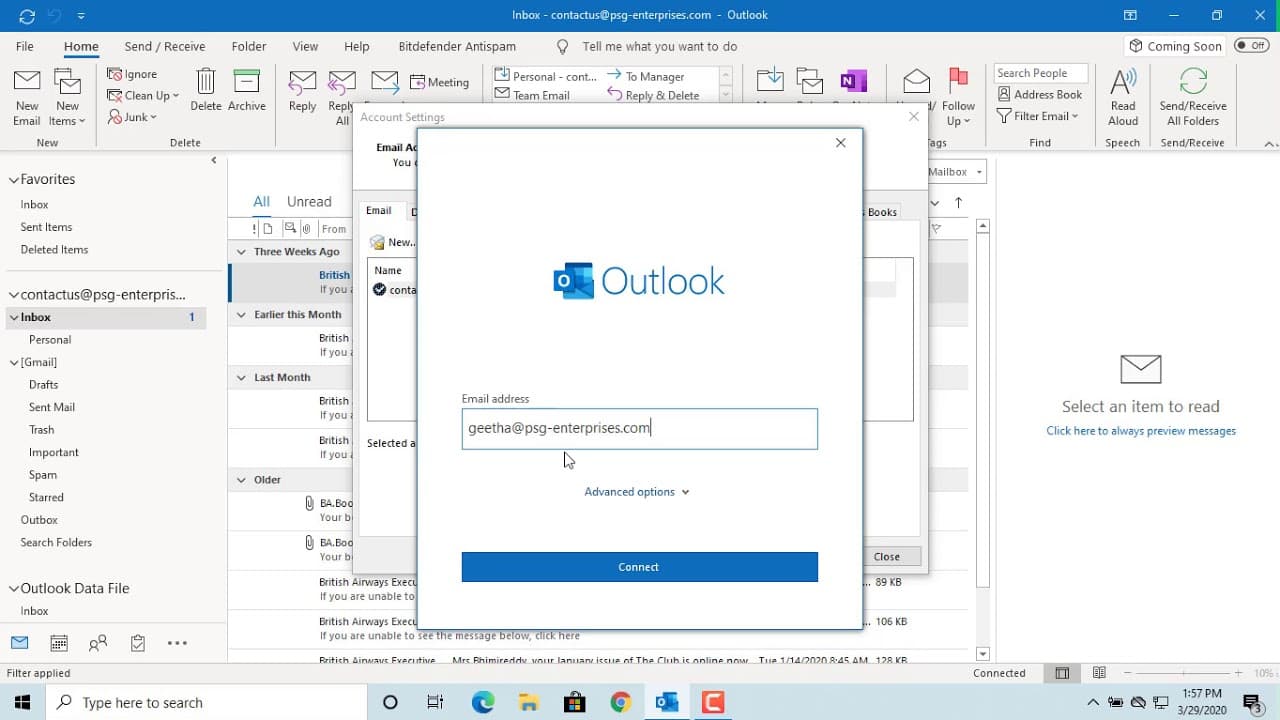
Task: Collapse the Older message group
Action: pos(241,480)
